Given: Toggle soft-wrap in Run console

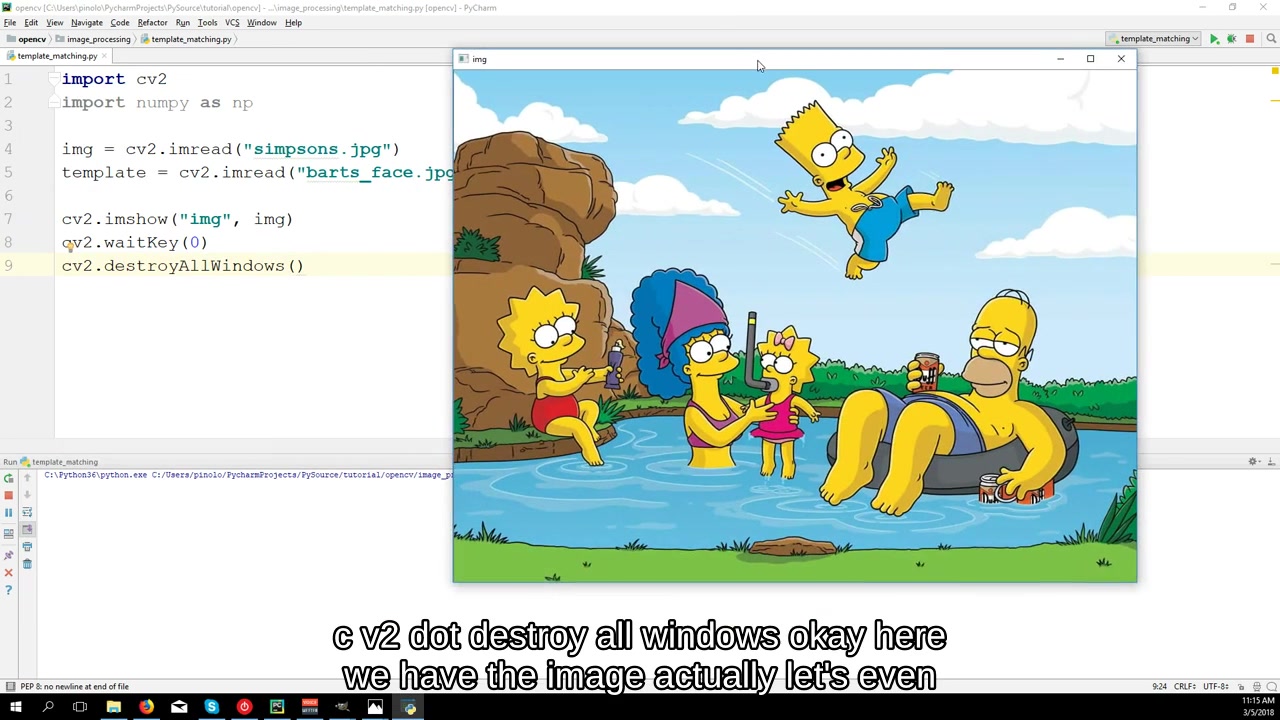Looking at the screenshot, I should tap(27, 512).
